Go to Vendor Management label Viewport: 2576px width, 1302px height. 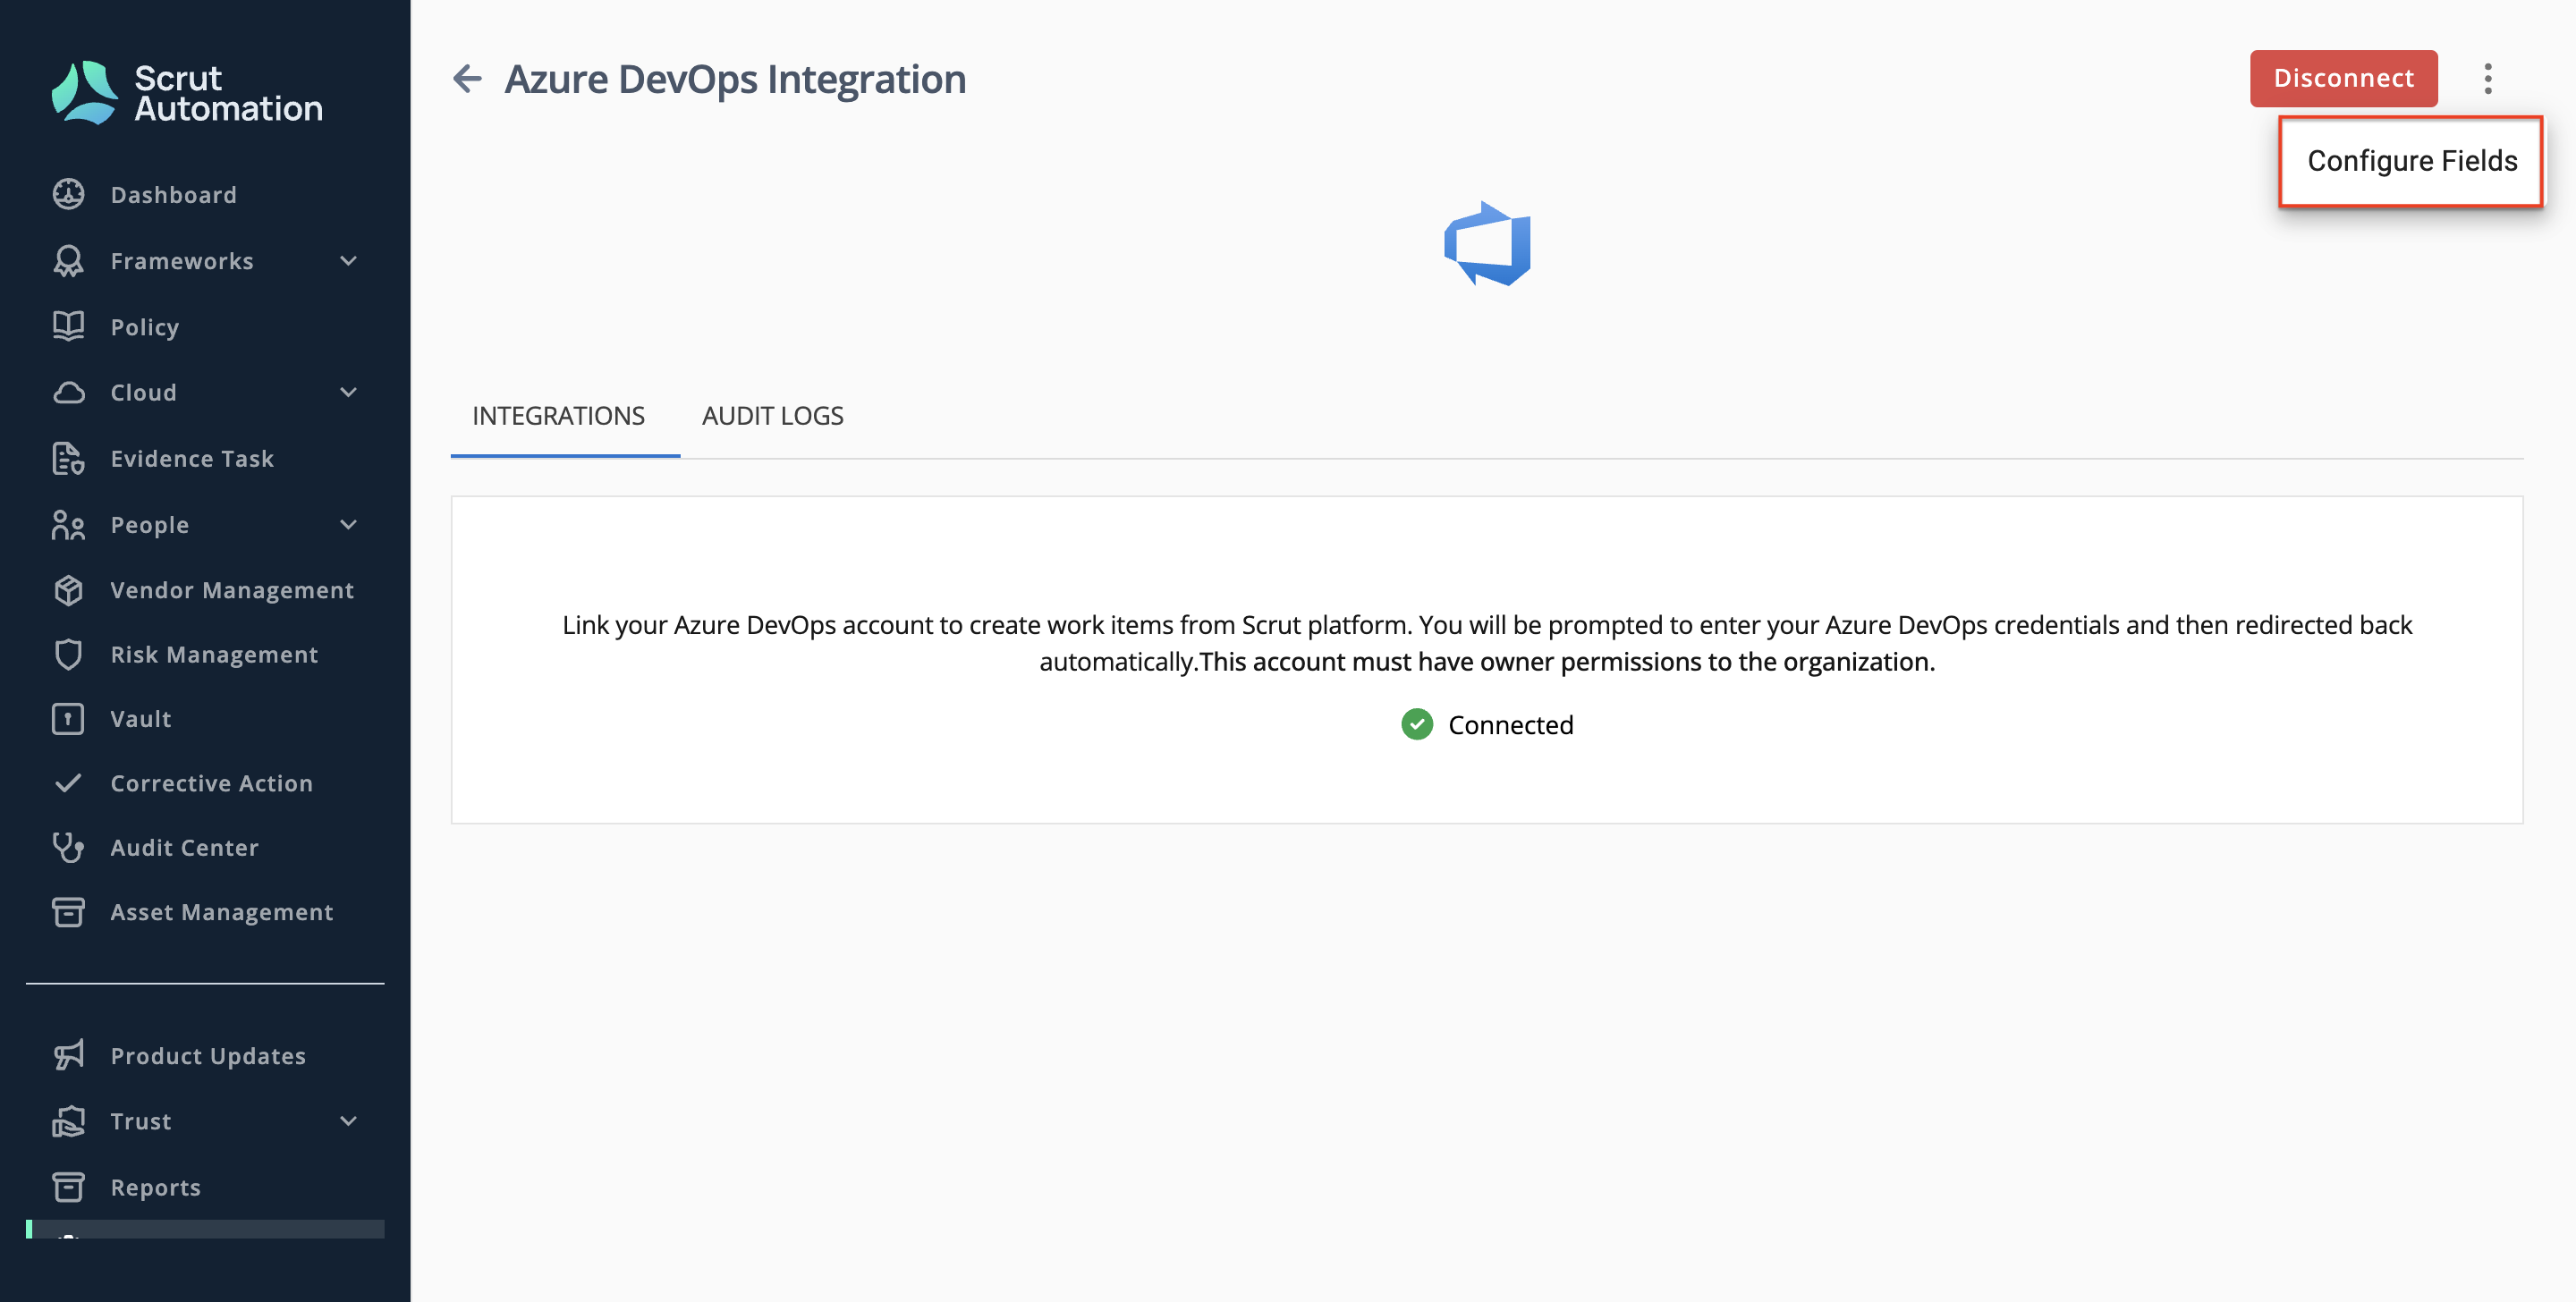(232, 590)
